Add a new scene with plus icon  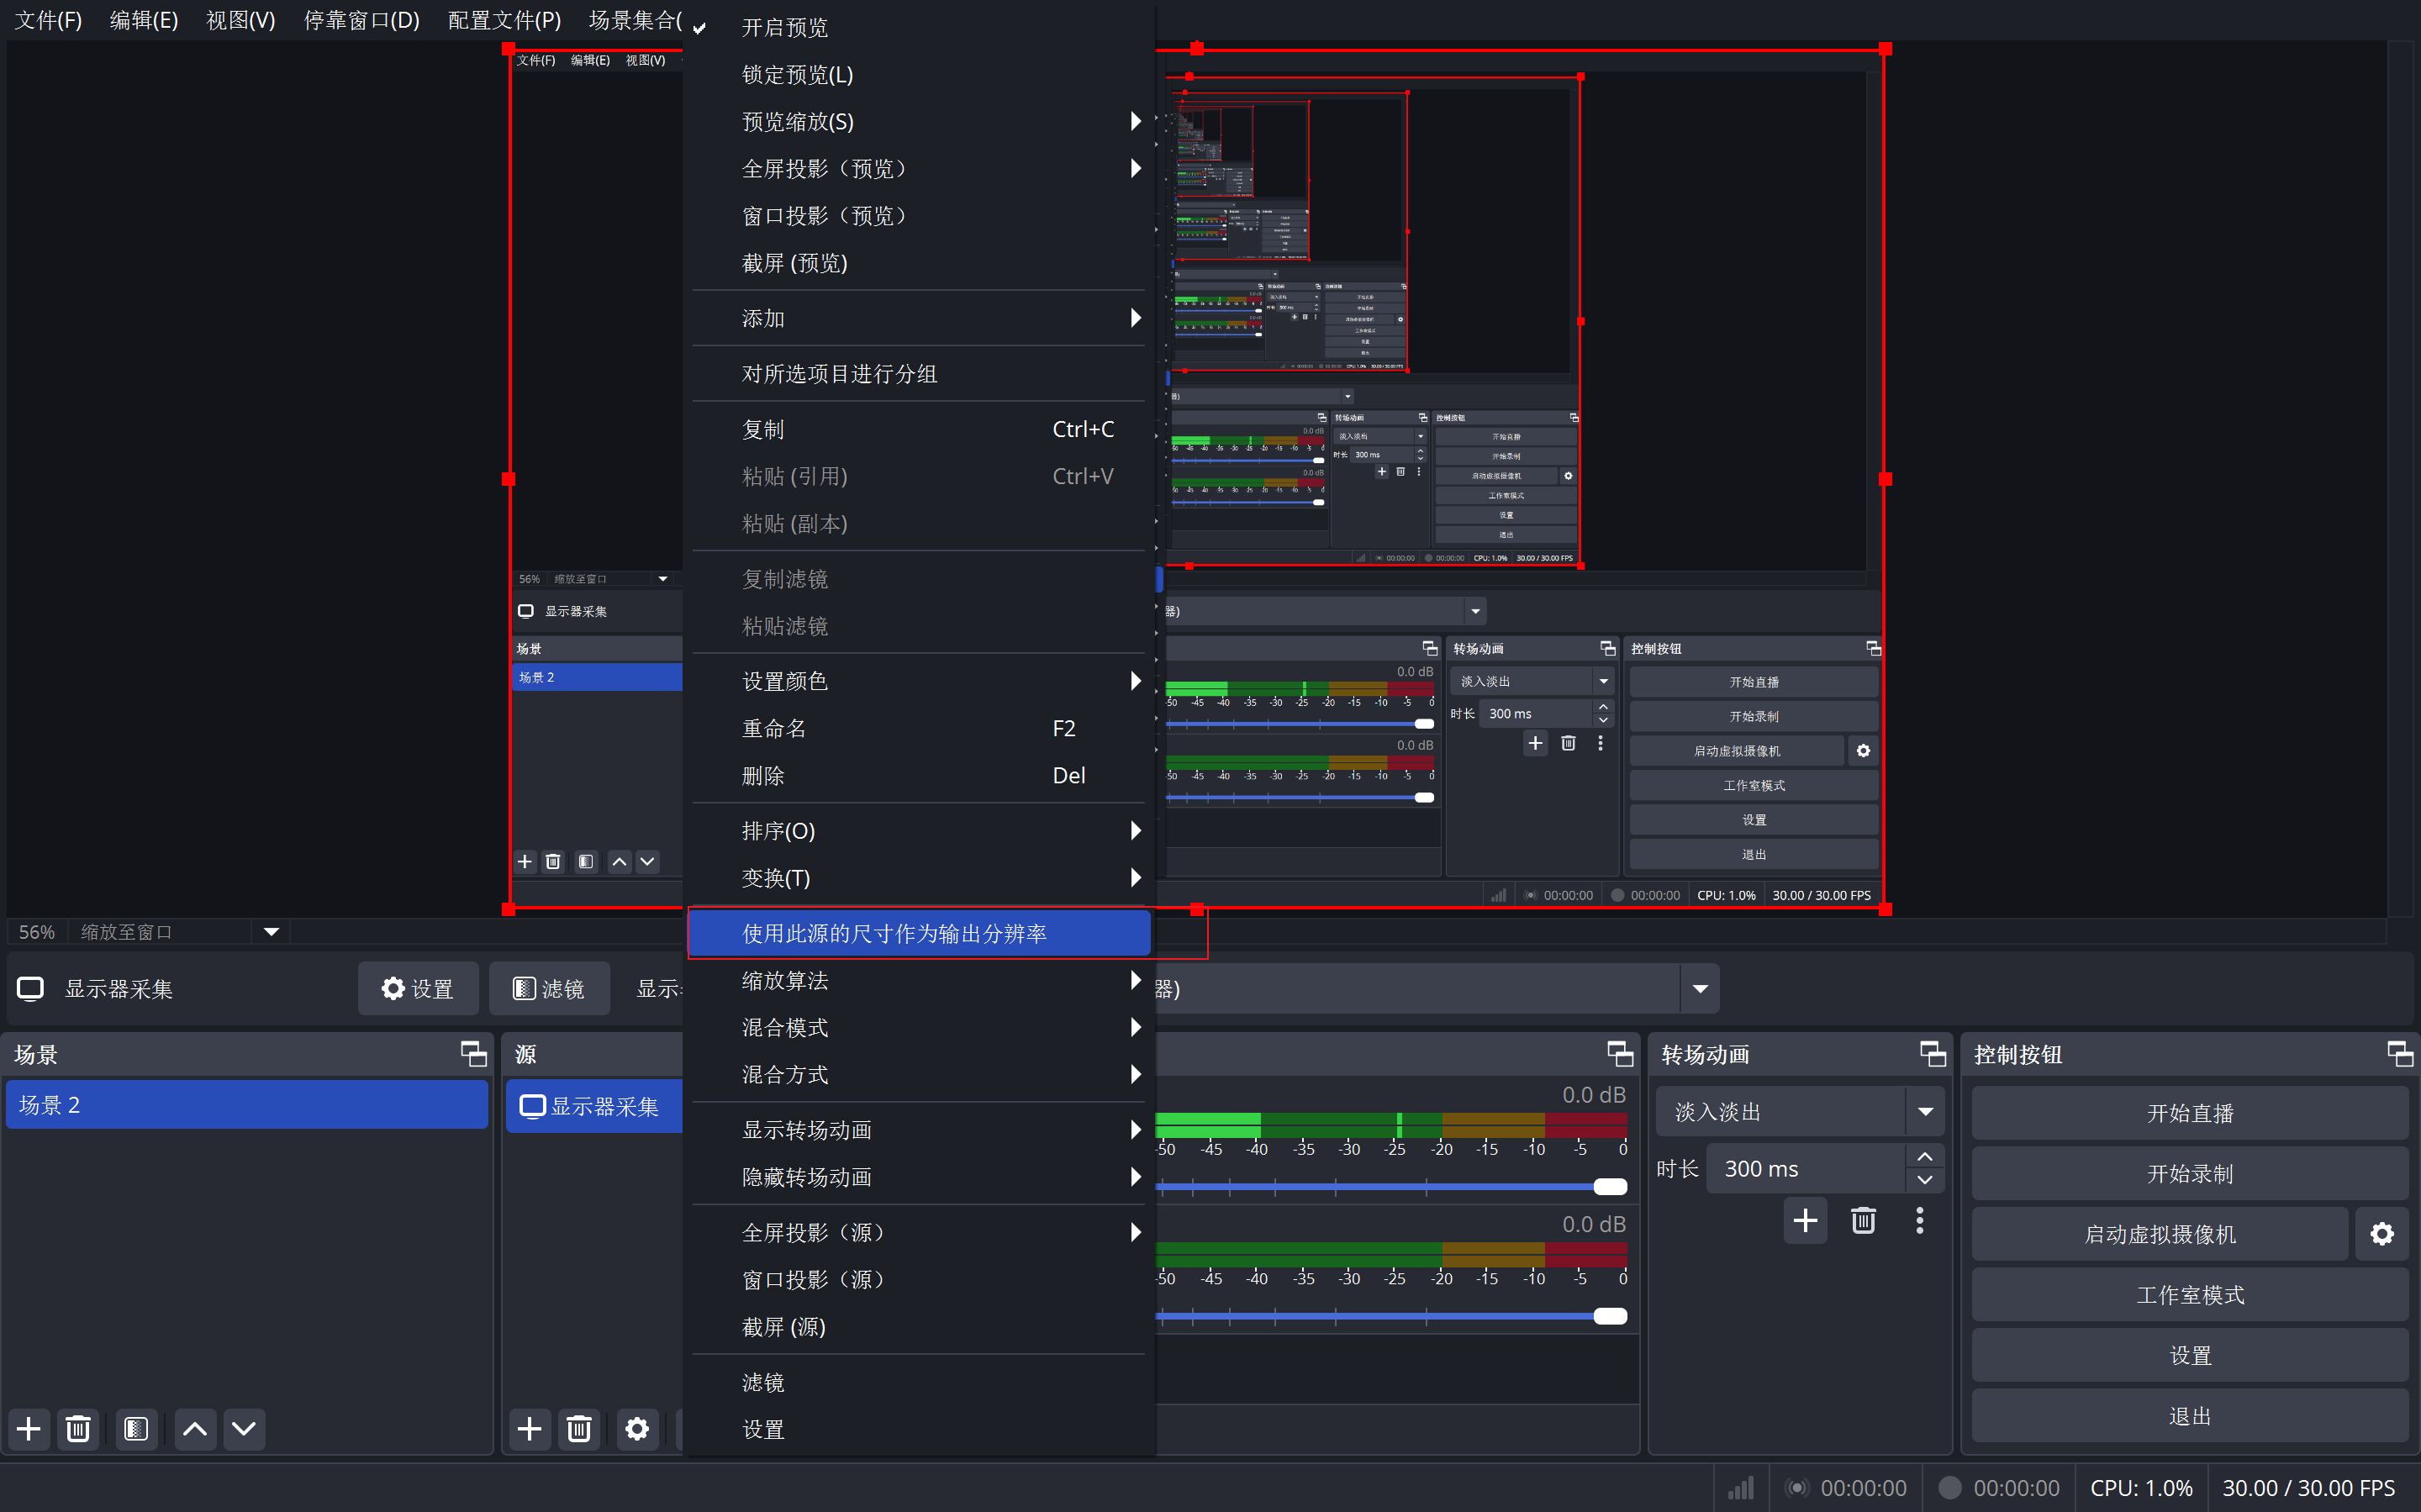tap(29, 1428)
